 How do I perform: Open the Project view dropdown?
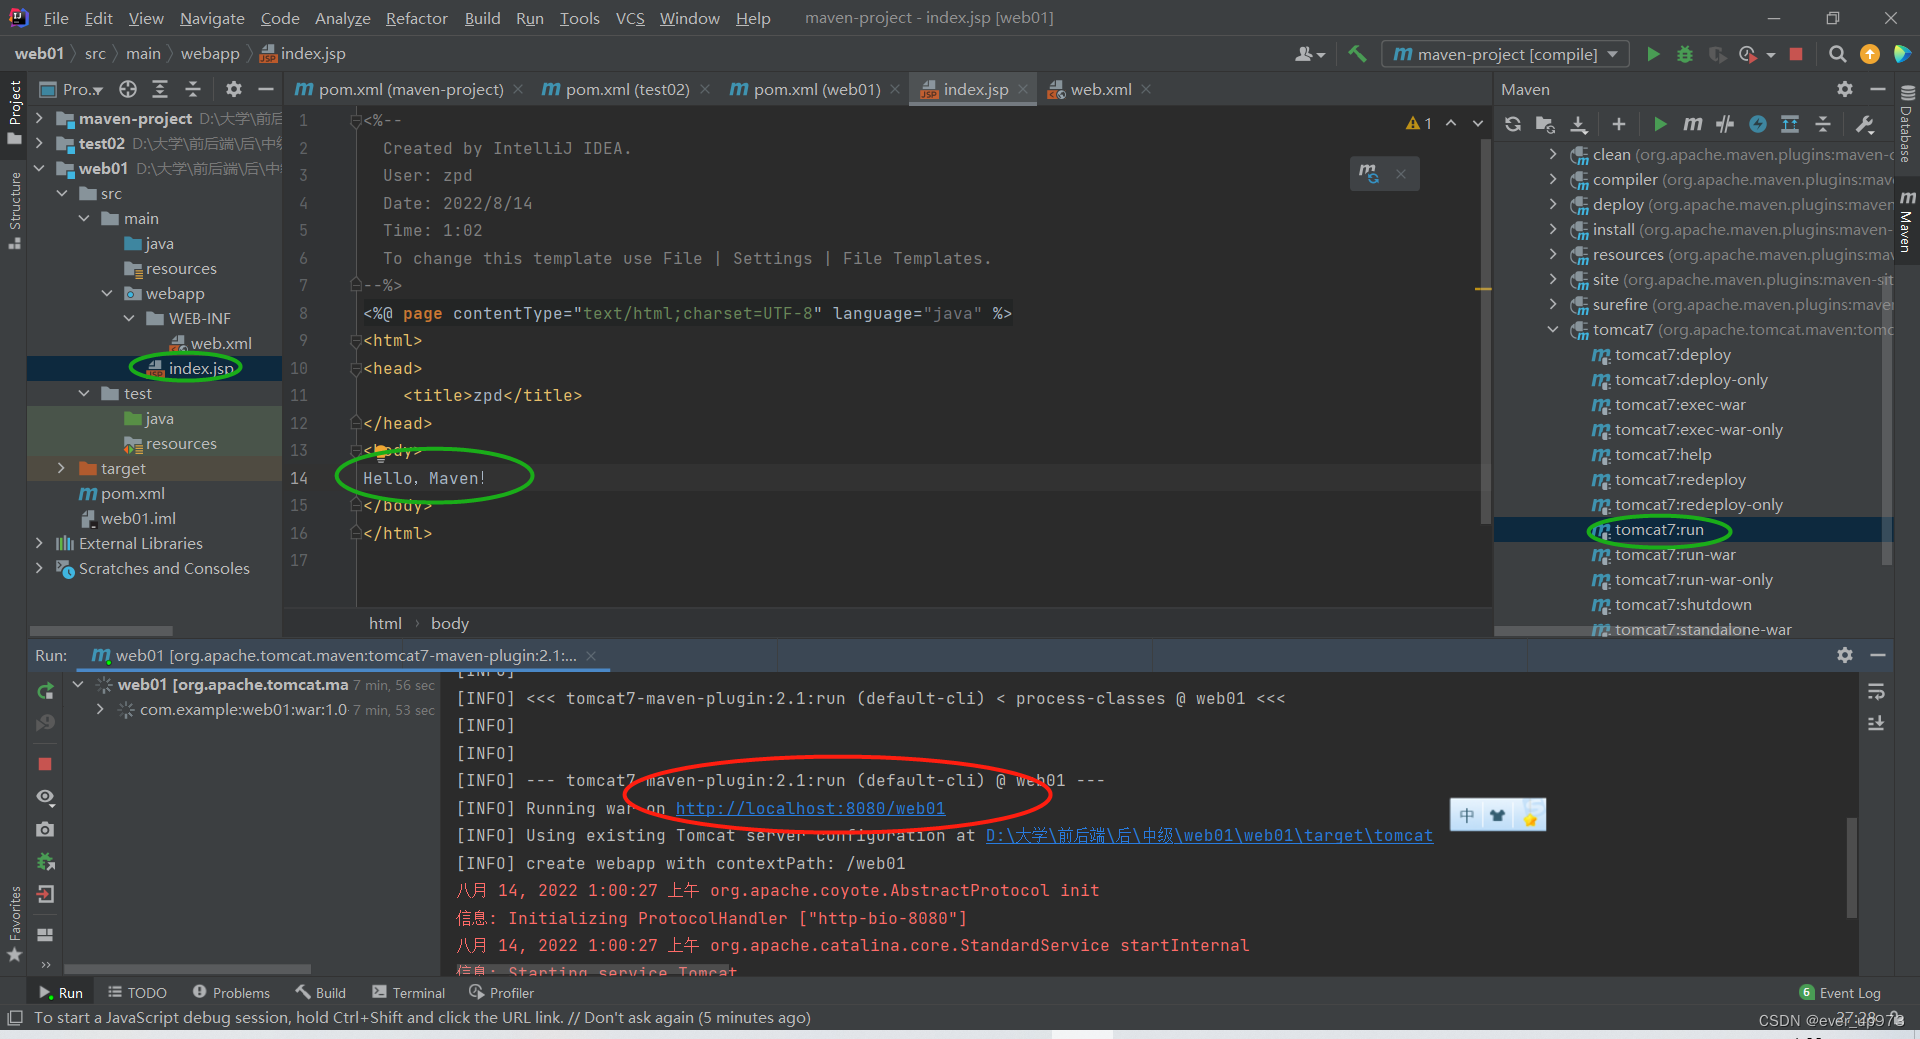[72, 89]
